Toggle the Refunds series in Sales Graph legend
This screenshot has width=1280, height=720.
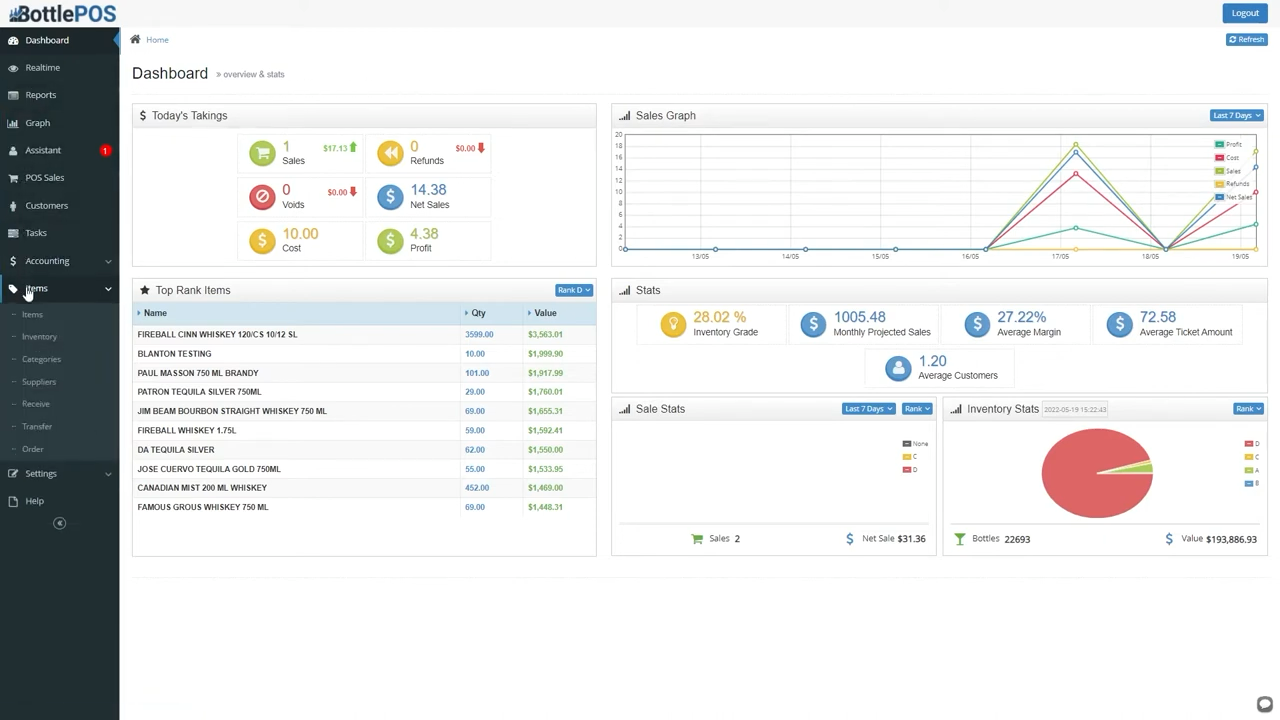pos(1232,184)
